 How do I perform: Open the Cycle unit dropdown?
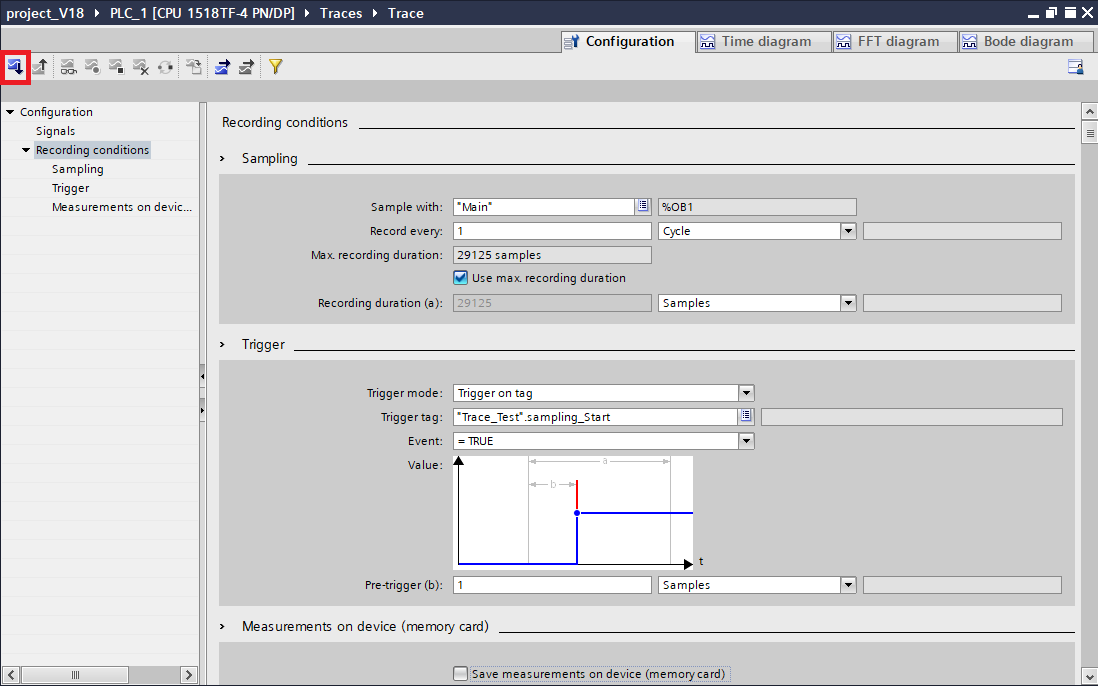point(848,231)
